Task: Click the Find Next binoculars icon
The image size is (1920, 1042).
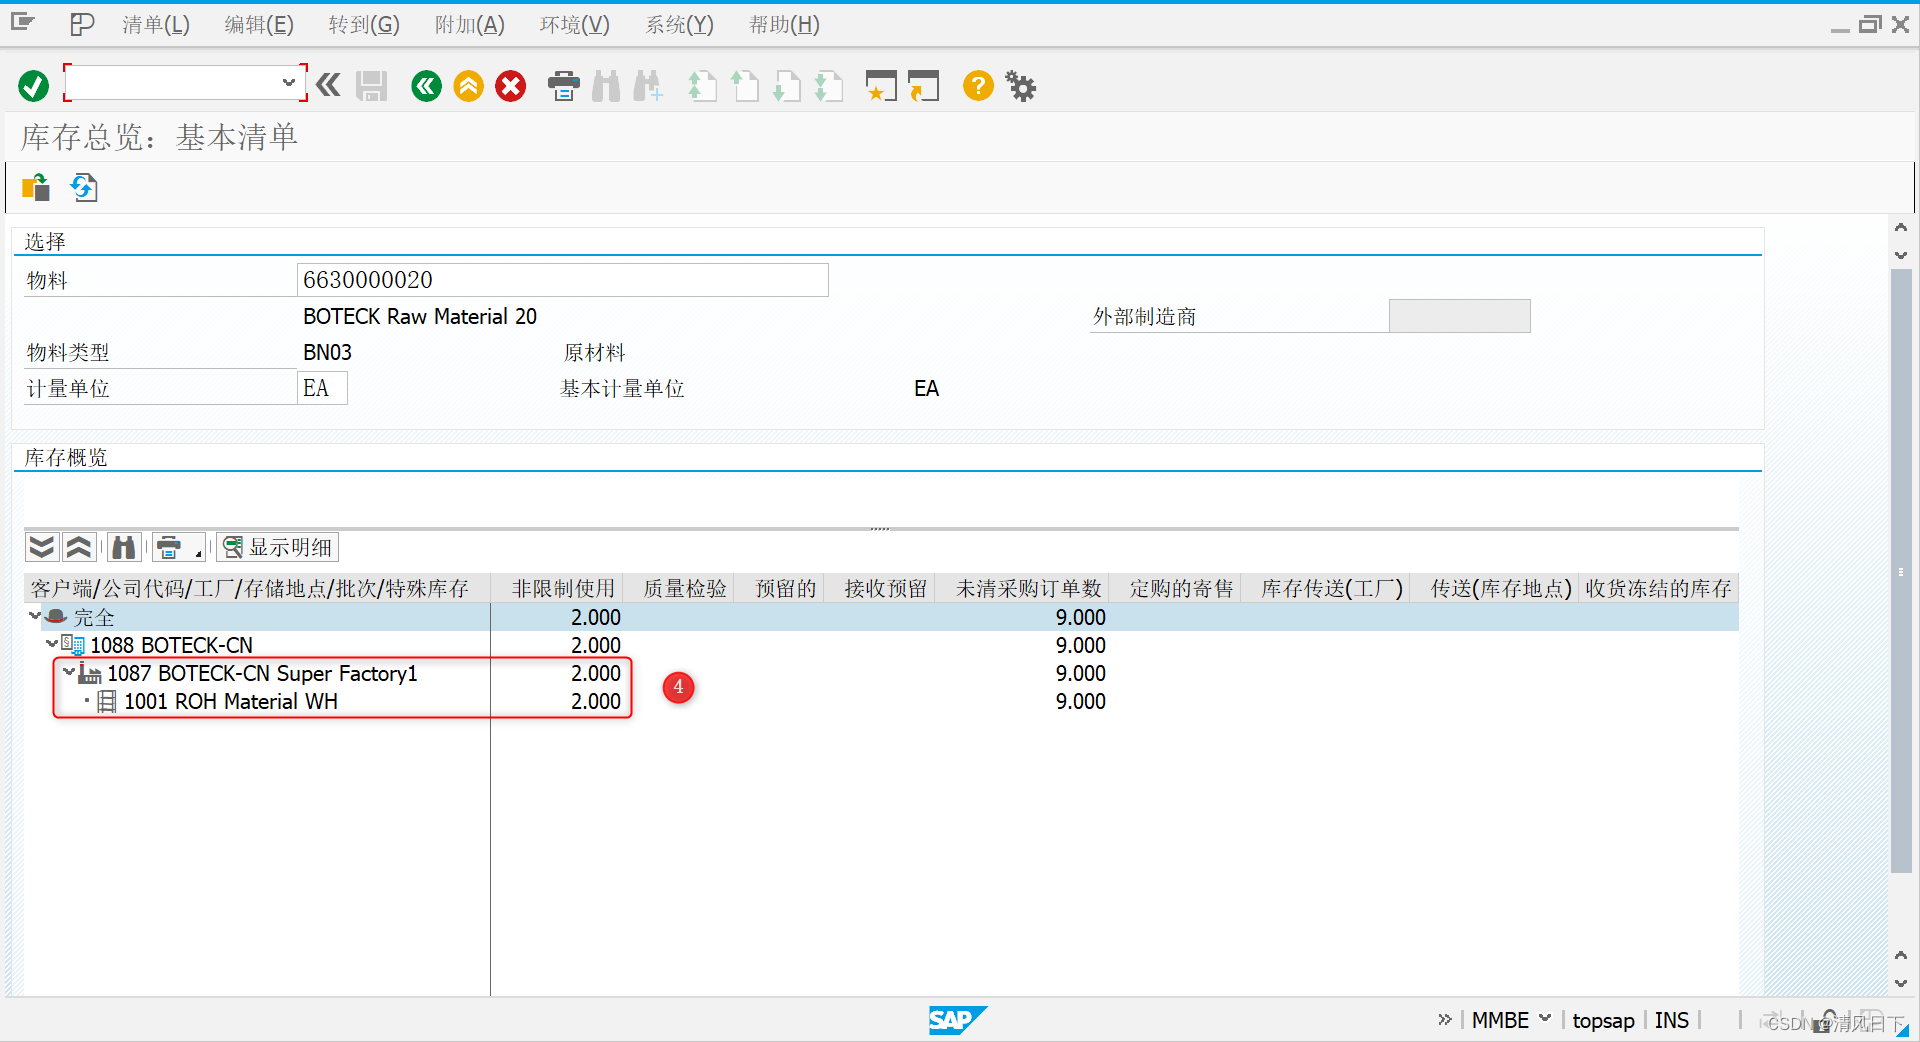Action: [648, 86]
